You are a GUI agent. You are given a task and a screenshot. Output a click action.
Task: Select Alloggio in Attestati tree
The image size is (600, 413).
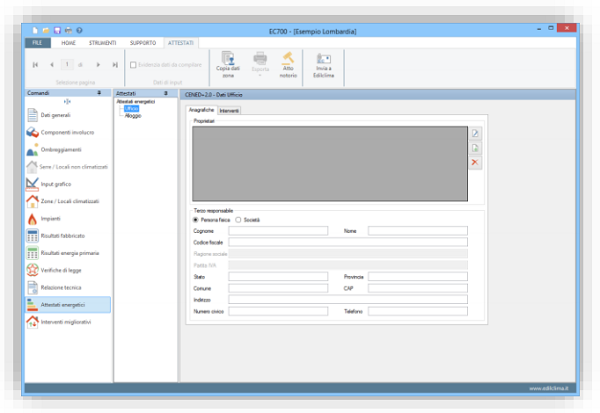point(133,116)
